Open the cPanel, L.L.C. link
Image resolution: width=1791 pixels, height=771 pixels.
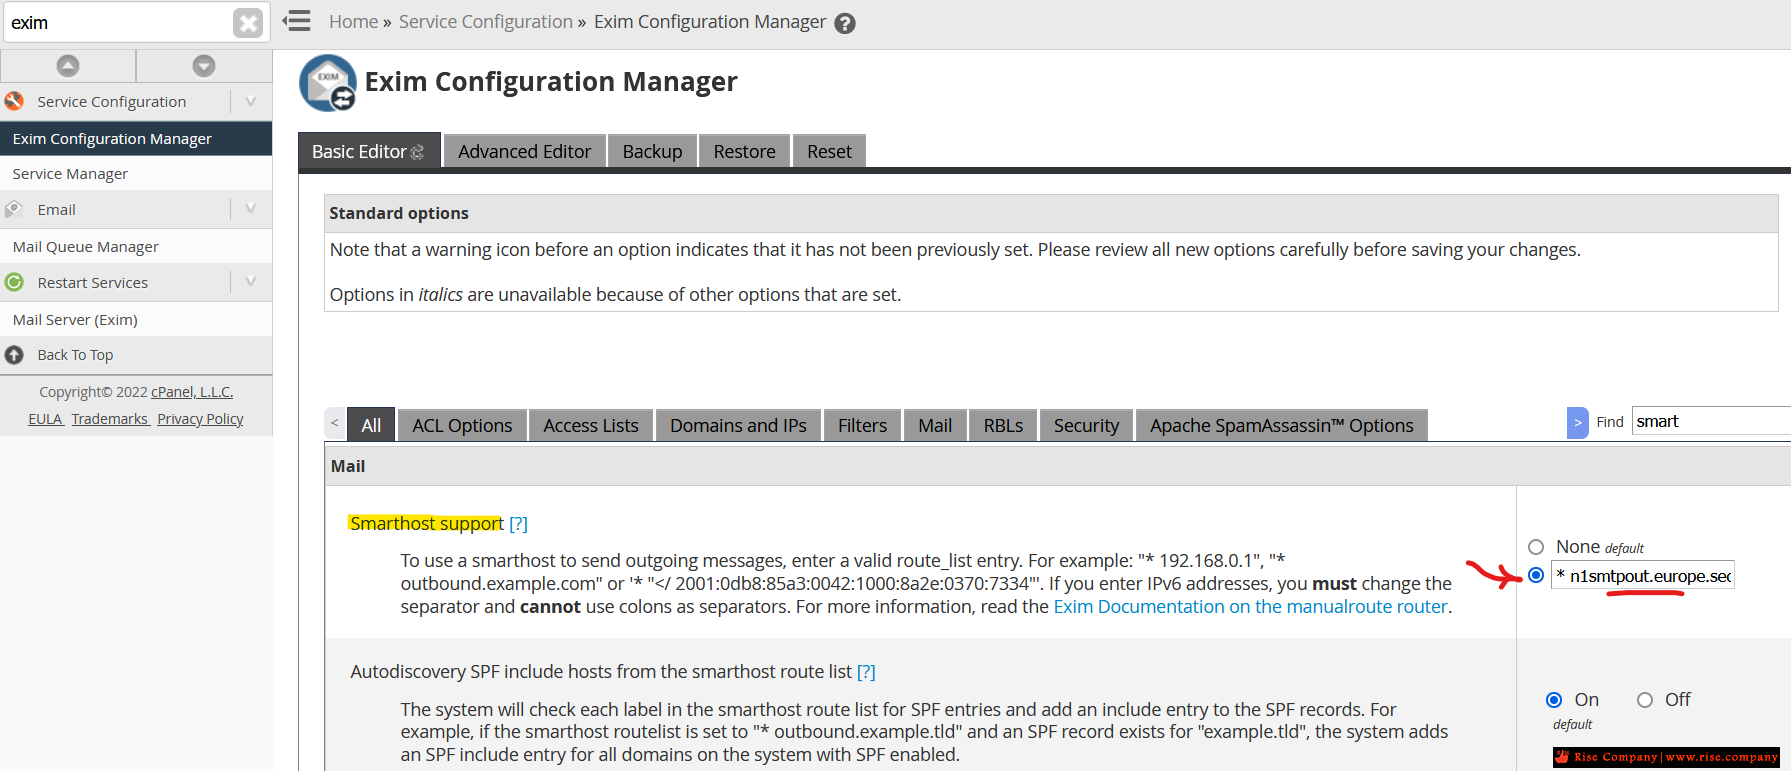192,392
